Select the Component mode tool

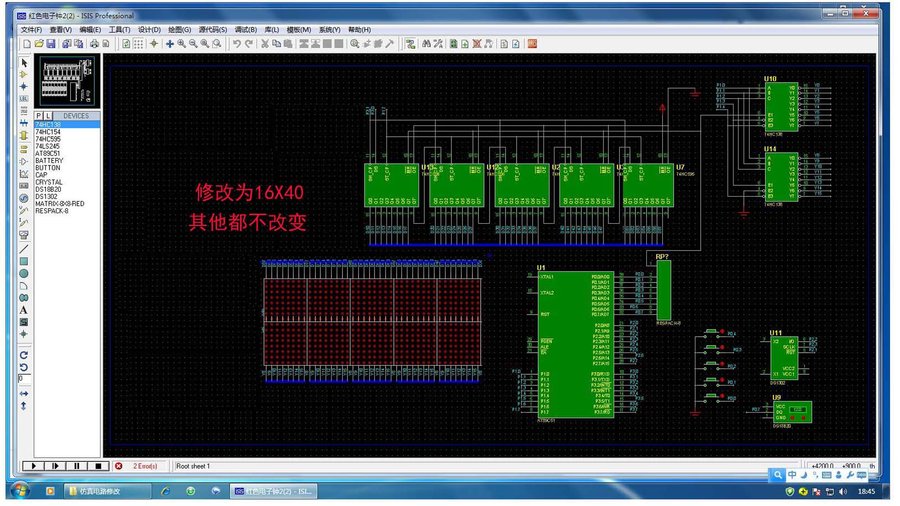point(24,75)
